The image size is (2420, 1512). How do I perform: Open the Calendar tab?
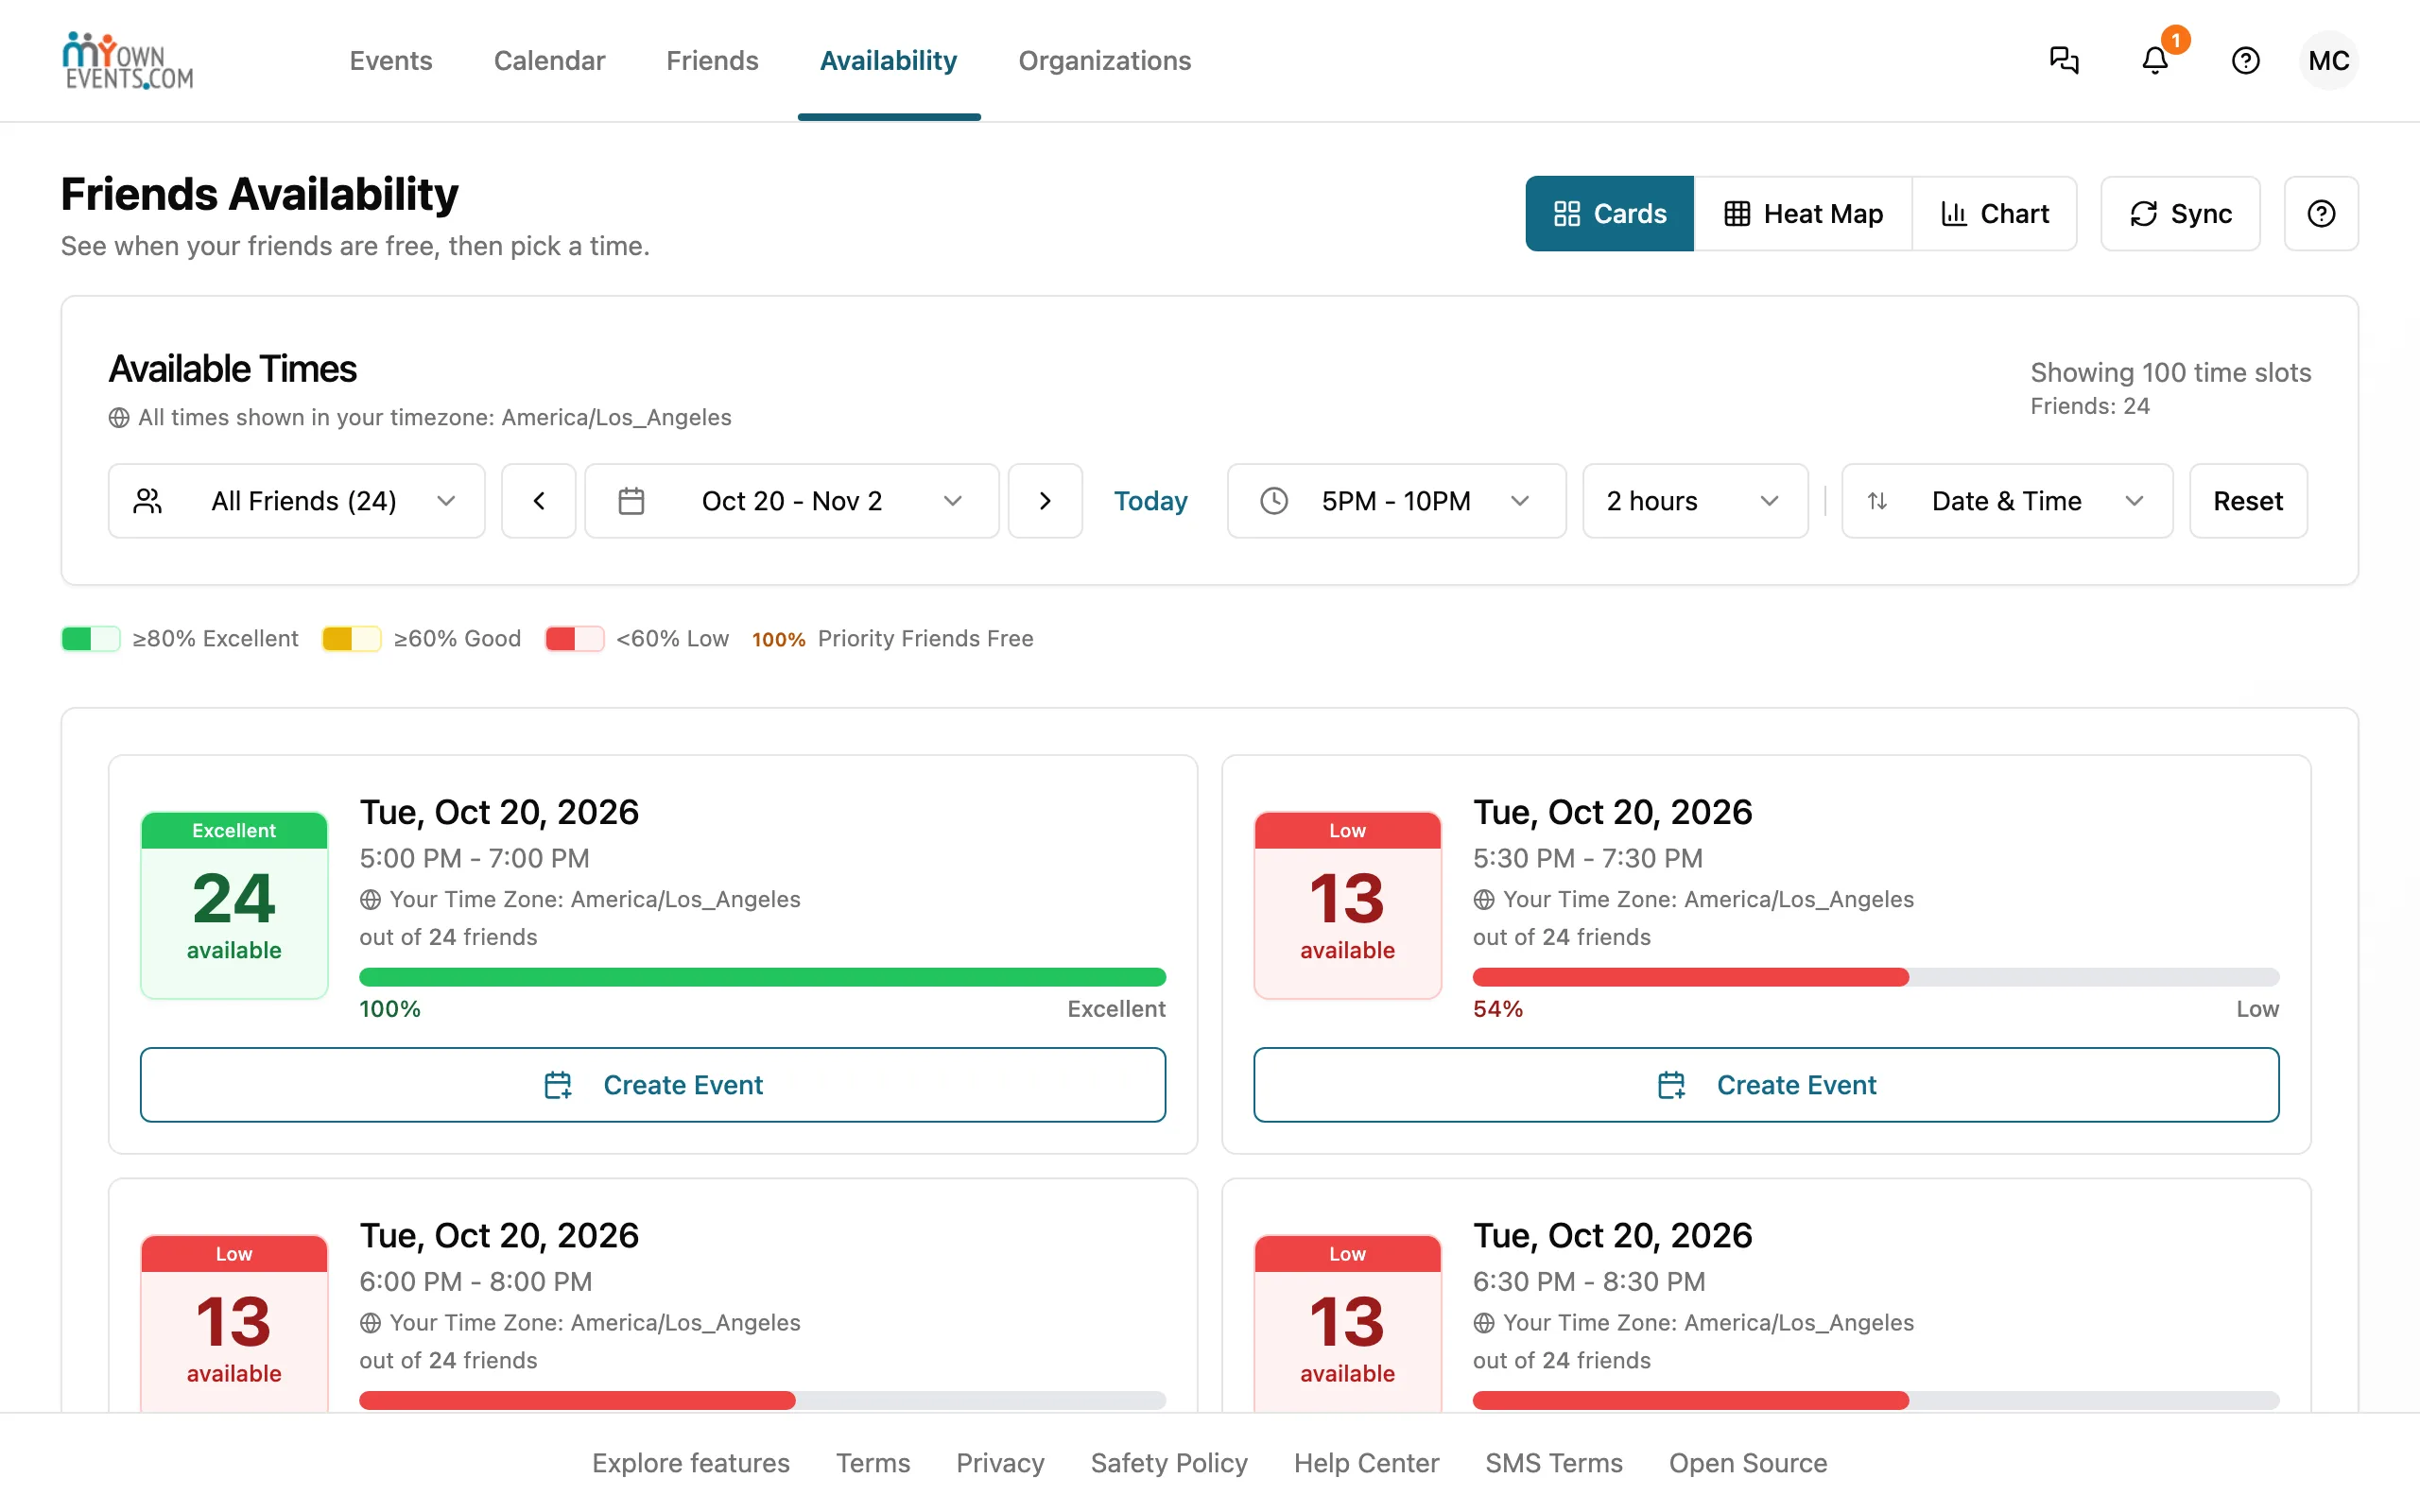click(x=549, y=61)
